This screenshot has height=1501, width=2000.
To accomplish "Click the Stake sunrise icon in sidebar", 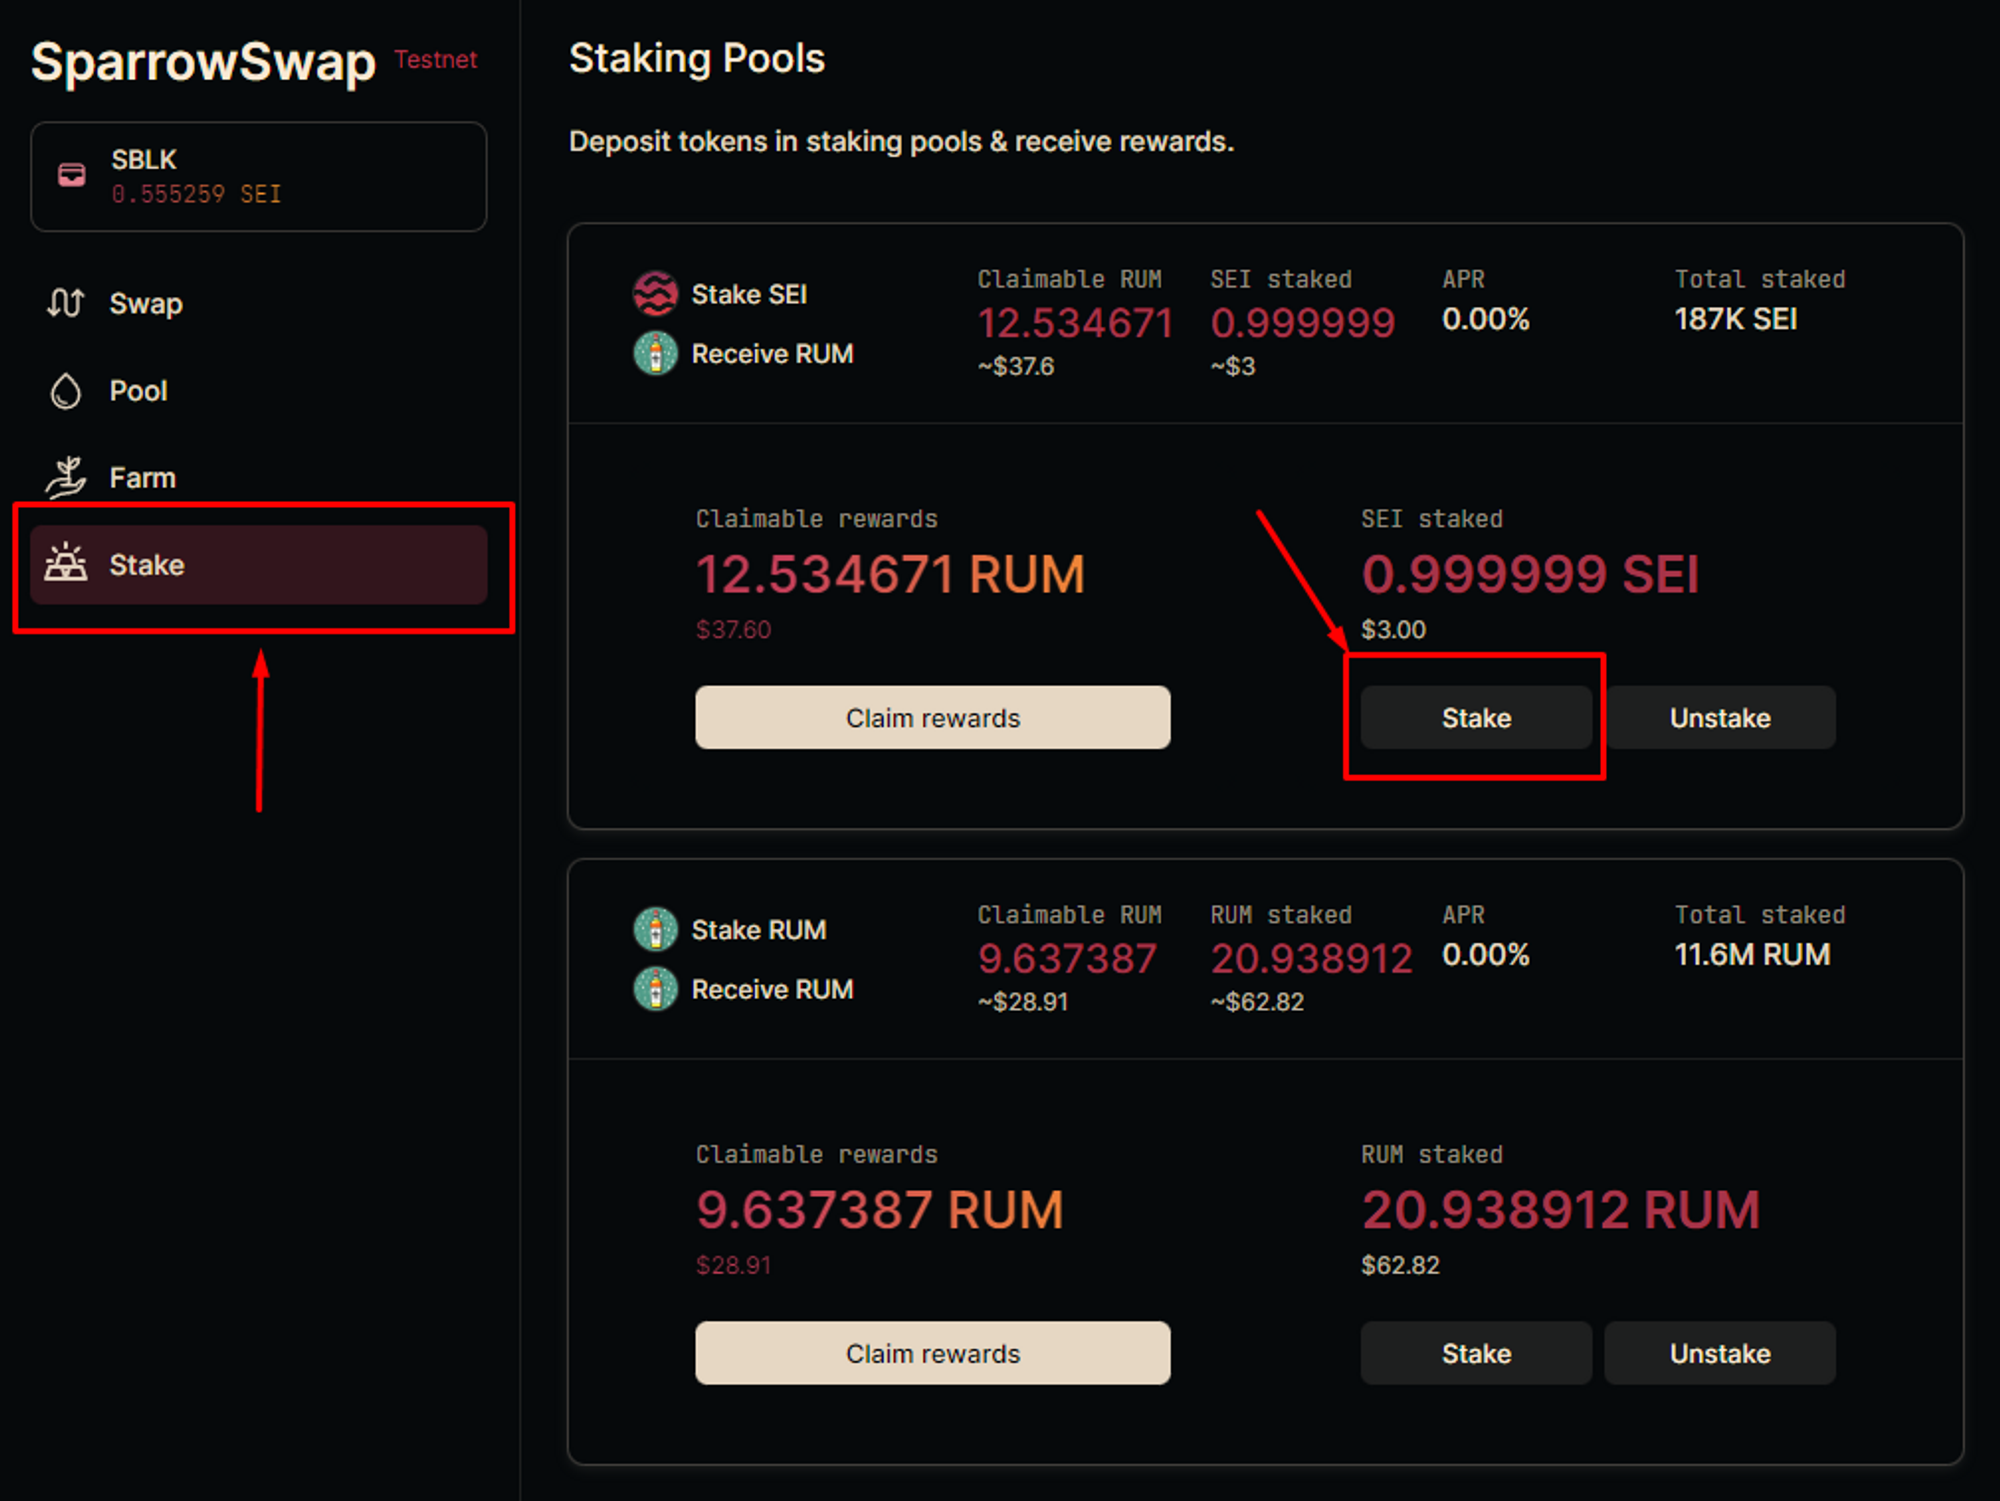I will pos(66,564).
